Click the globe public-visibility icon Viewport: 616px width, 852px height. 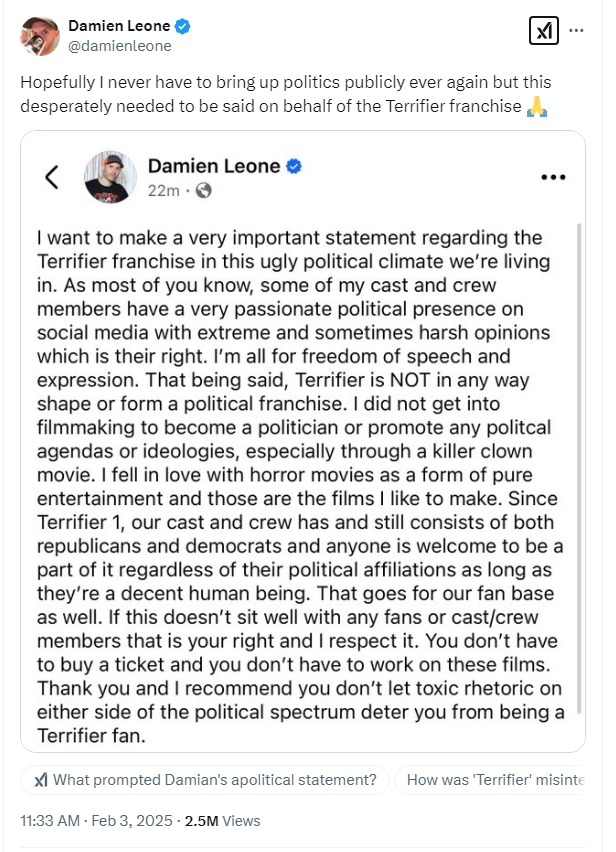point(204,190)
